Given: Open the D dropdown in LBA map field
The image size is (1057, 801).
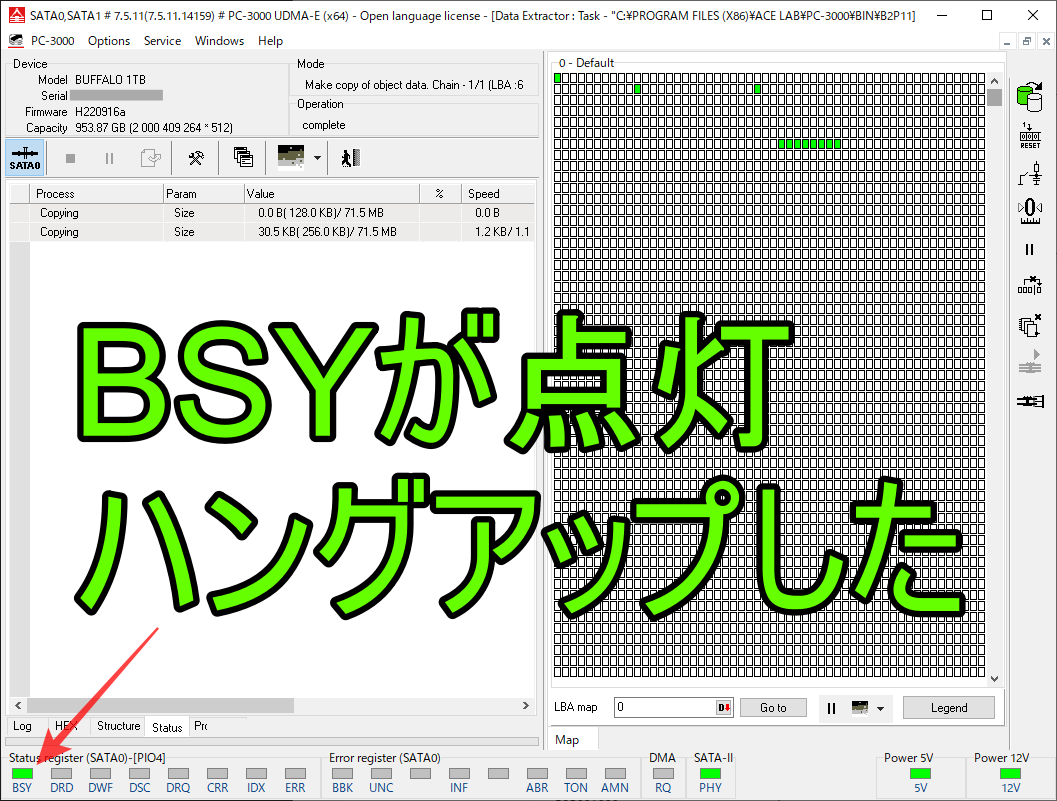Looking at the screenshot, I should (x=723, y=707).
